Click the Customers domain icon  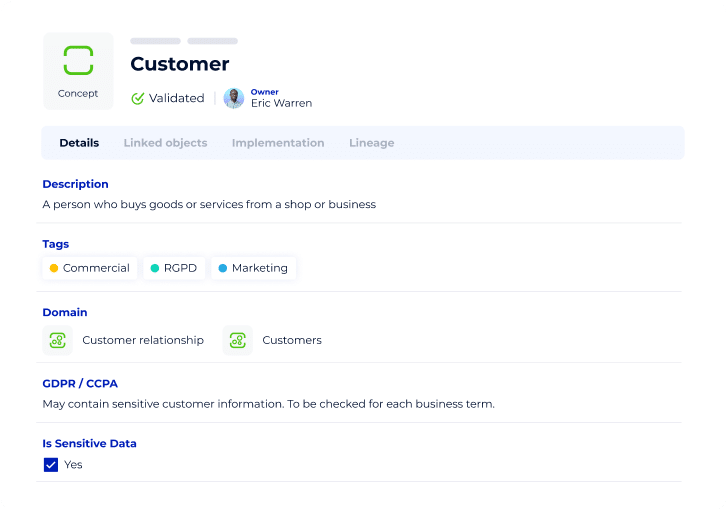[237, 340]
